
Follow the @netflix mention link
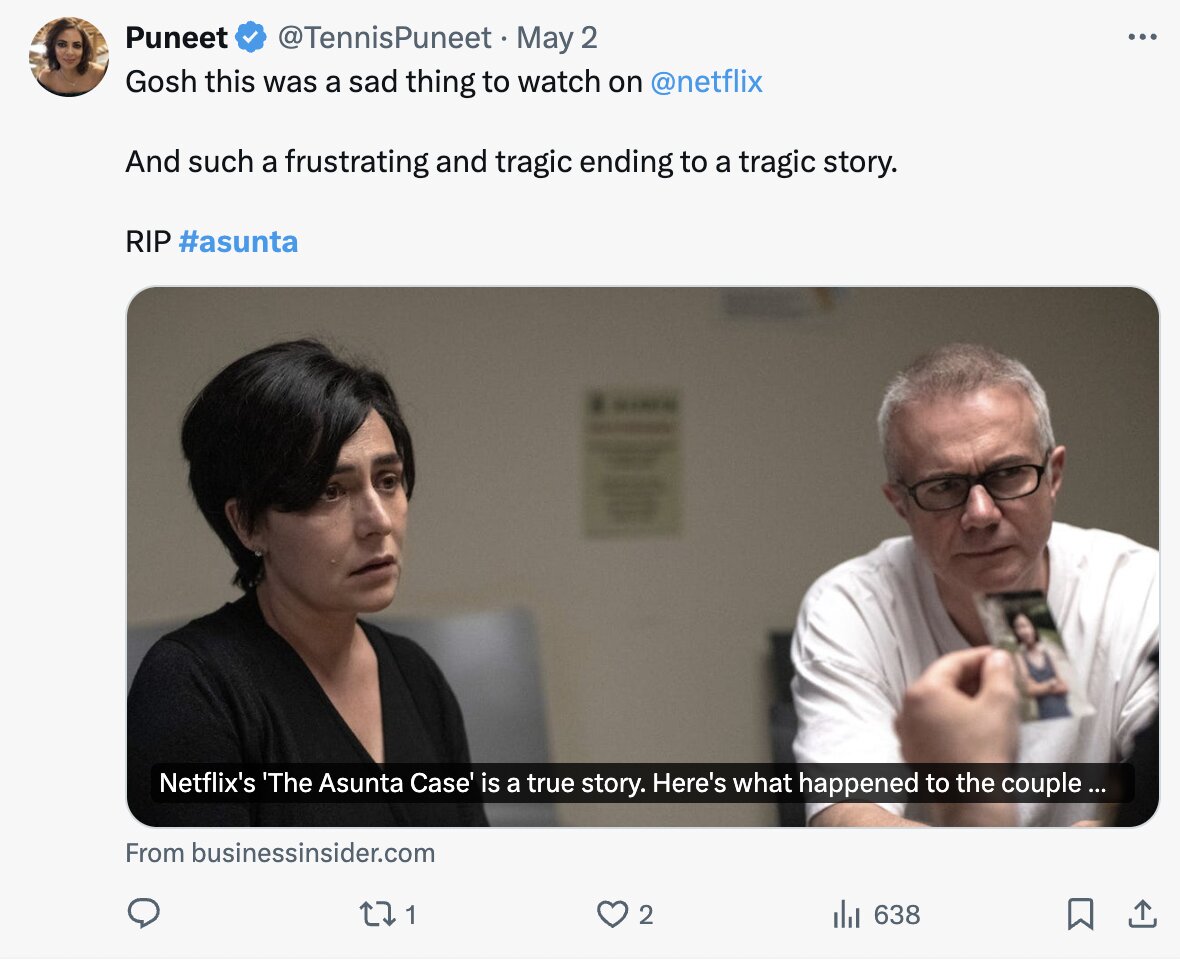(706, 82)
